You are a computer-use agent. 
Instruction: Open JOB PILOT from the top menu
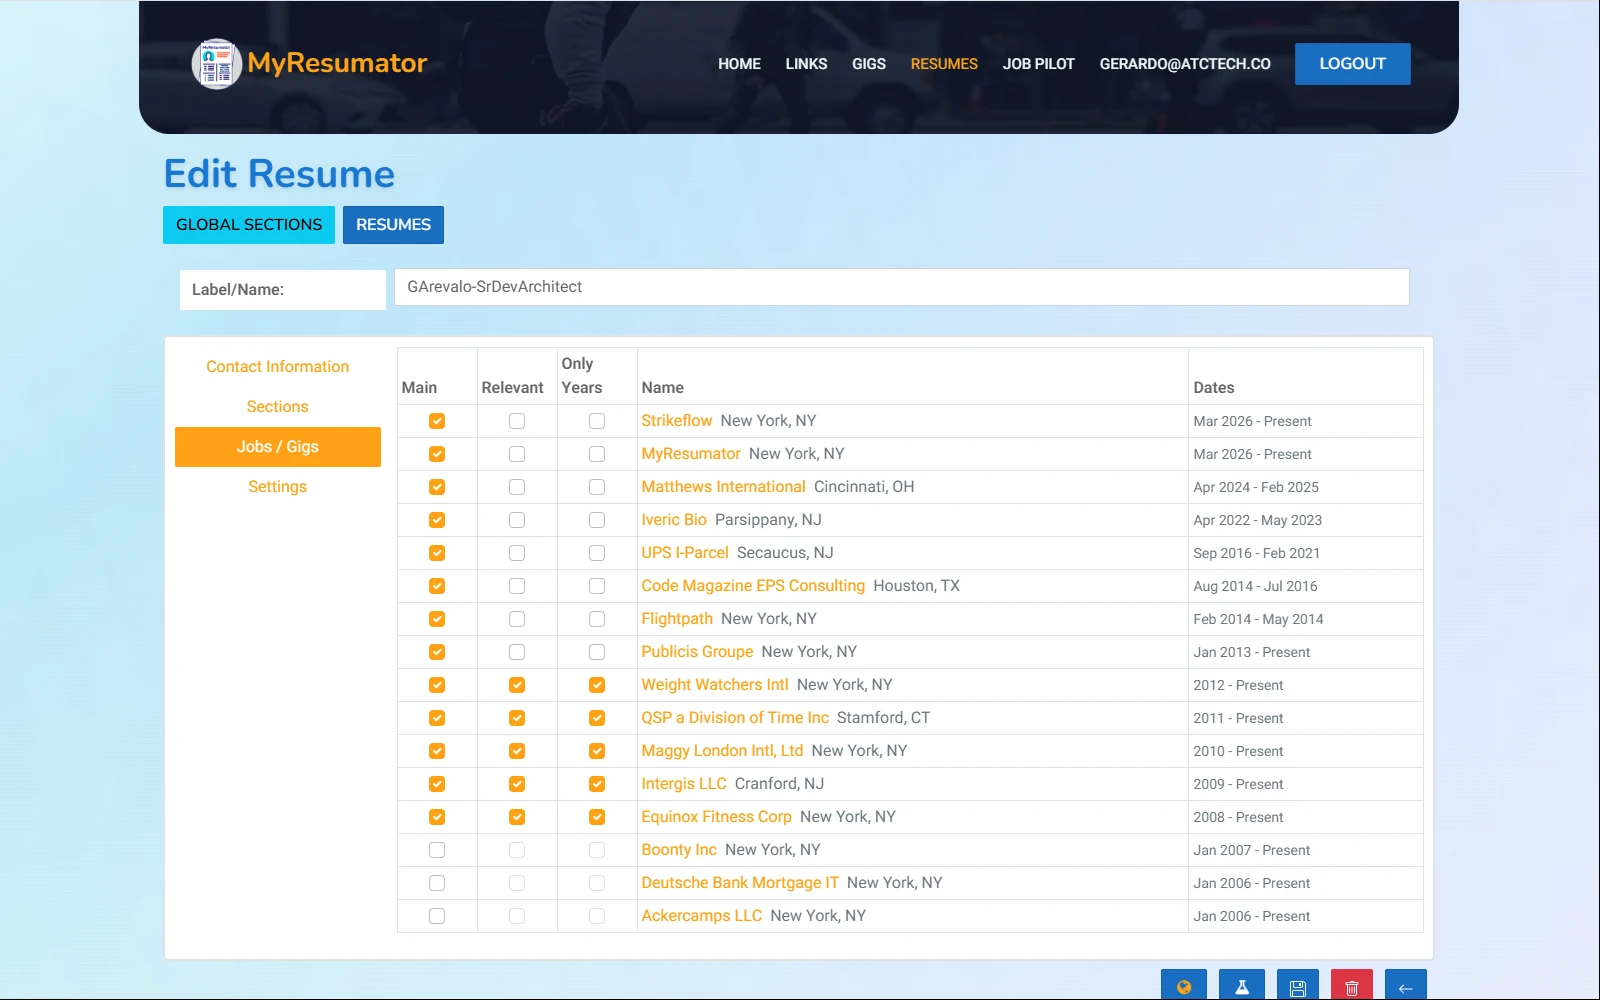pyautogui.click(x=1038, y=63)
